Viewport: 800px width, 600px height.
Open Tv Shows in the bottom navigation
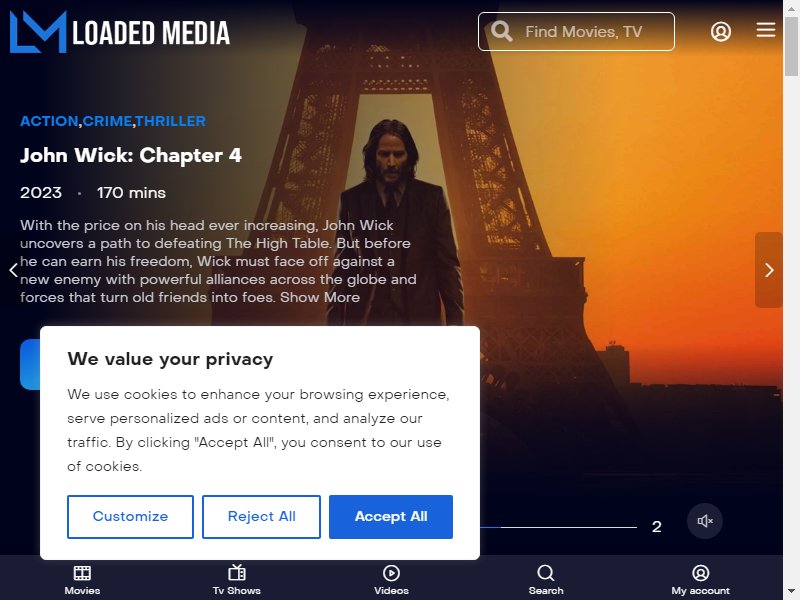(237, 580)
